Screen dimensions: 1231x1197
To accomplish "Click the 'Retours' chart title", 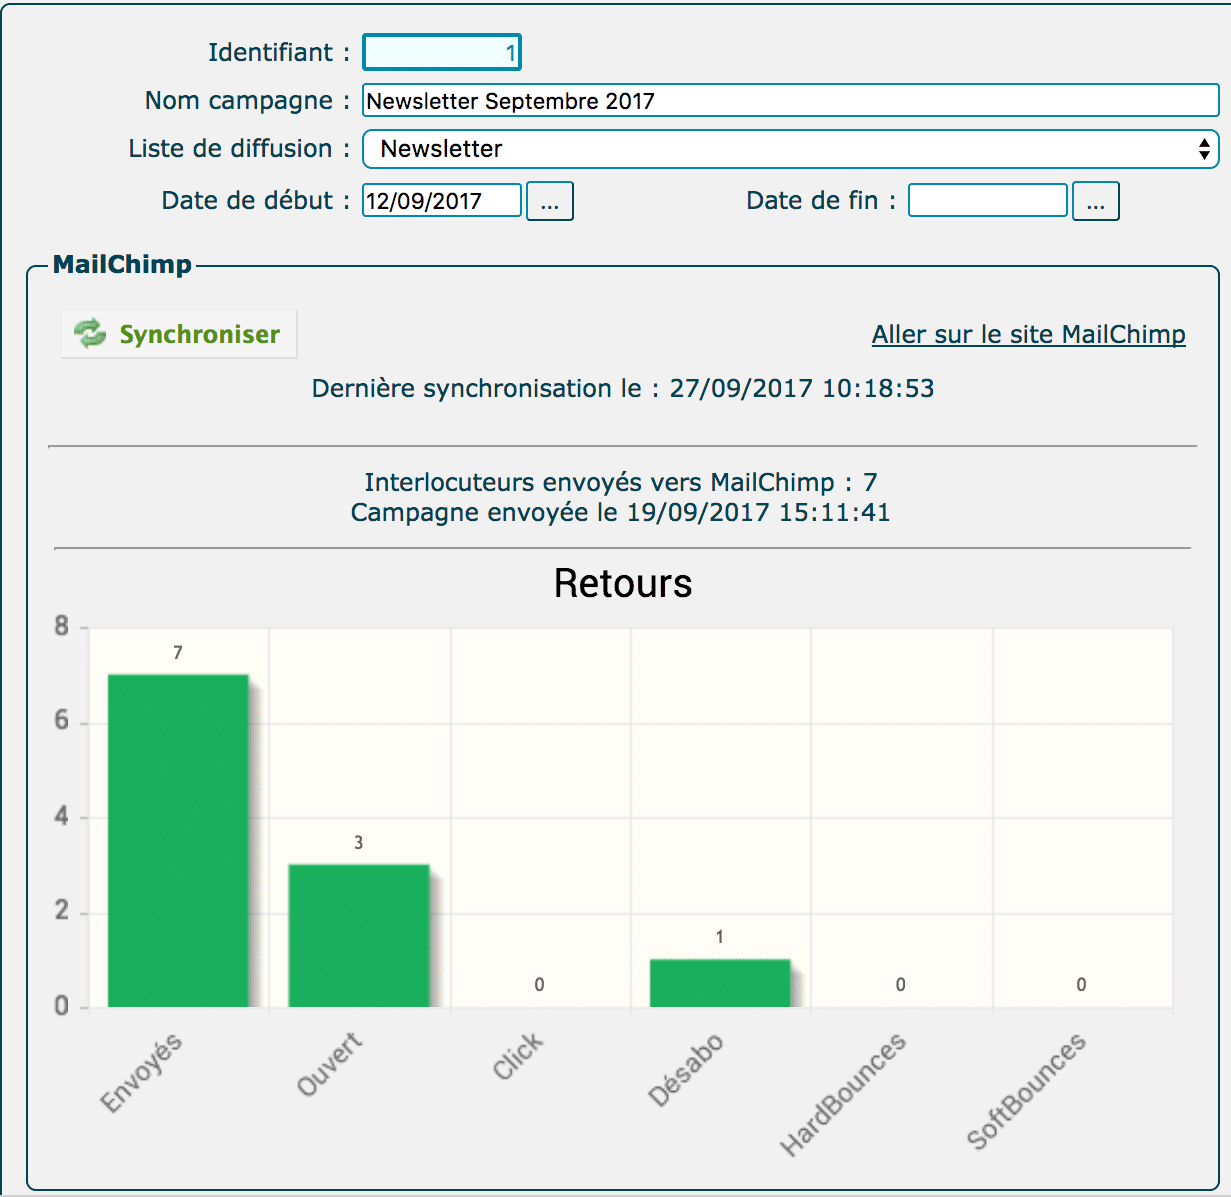I will pos(623,583).
